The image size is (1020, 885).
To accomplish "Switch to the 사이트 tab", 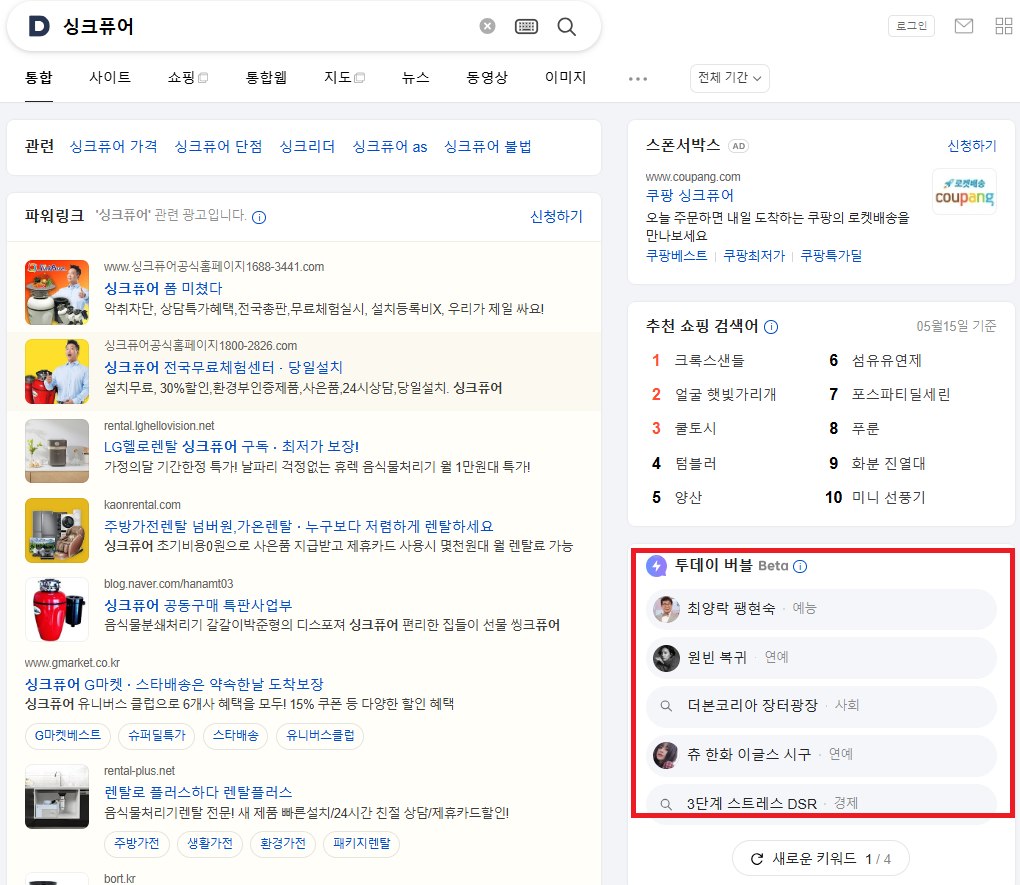I will click(x=110, y=77).
